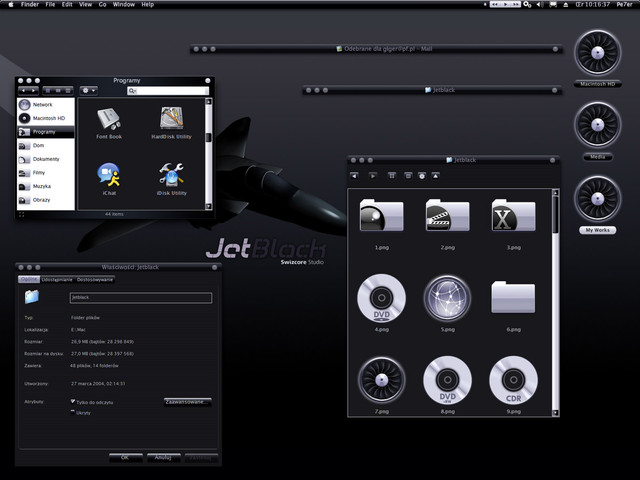Screen dimensions: 640x480
Task: Select 9.png CDR disc icon
Action: coord(513,380)
